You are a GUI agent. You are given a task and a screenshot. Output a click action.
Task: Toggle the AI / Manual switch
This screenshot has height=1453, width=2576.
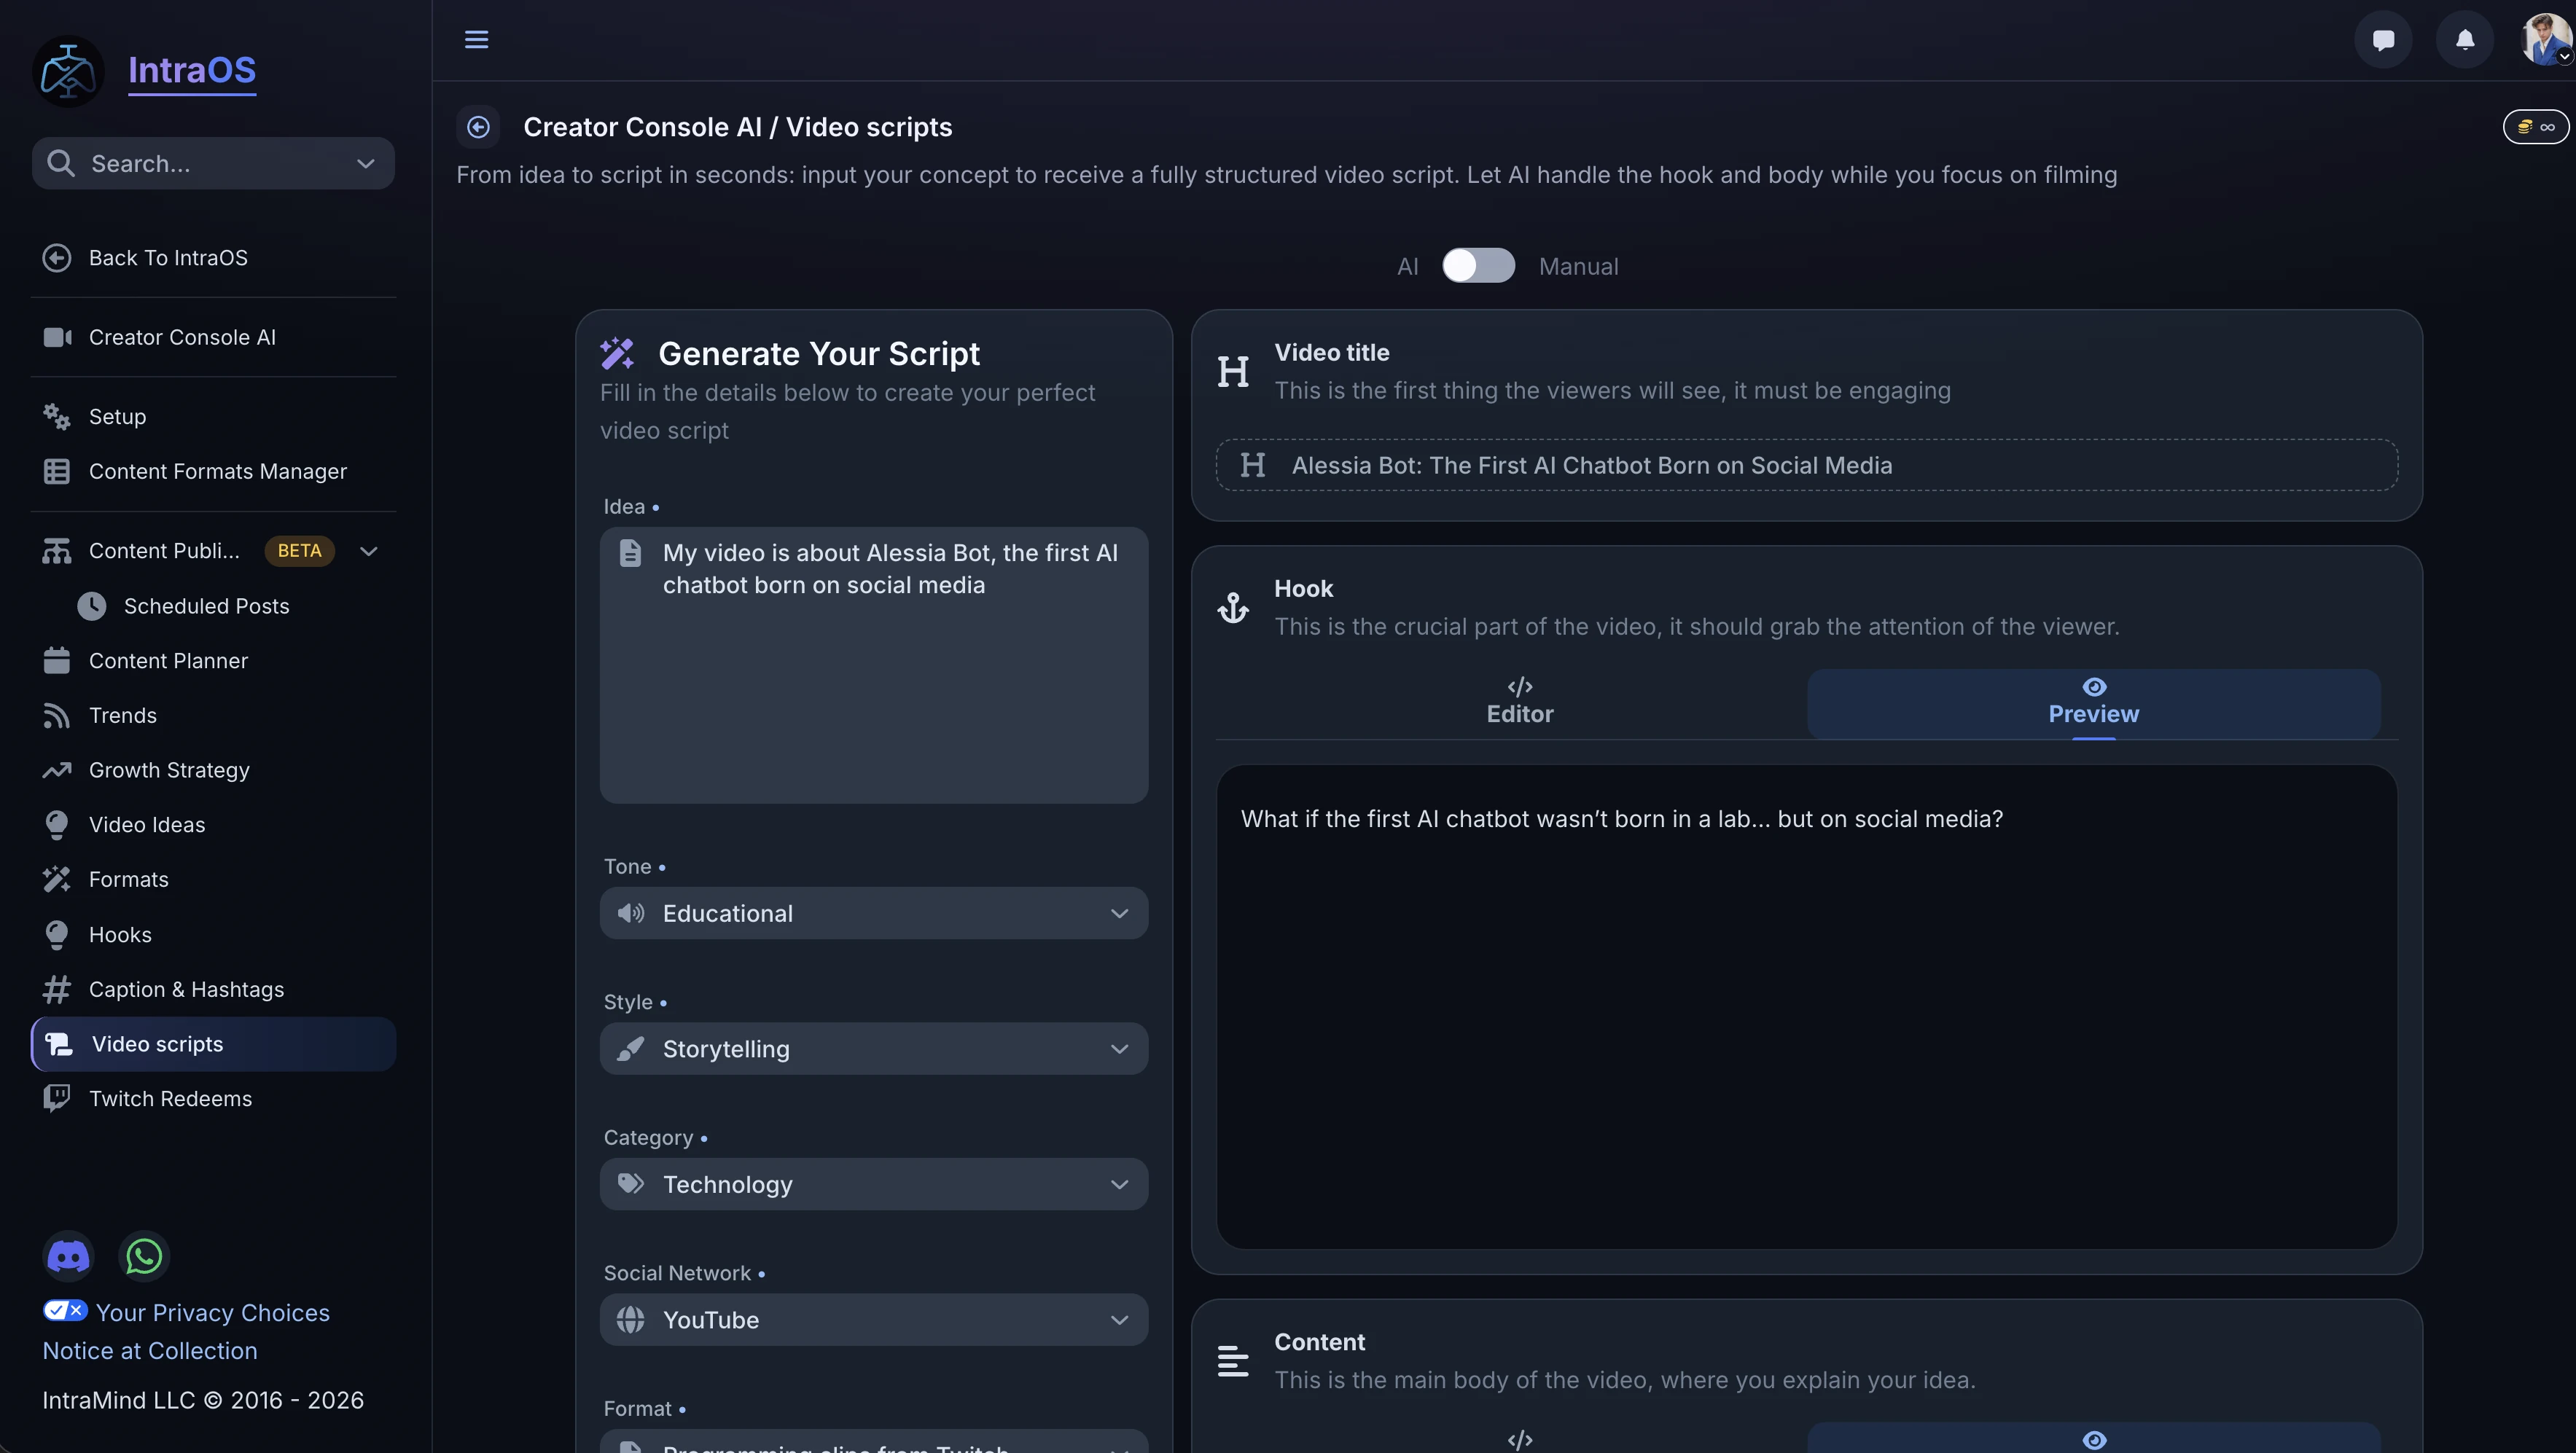pyautogui.click(x=1478, y=266)
